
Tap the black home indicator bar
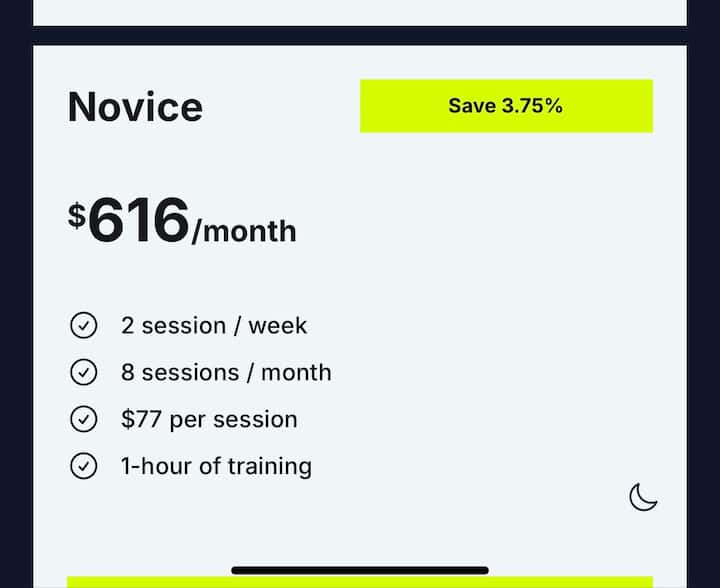360,571
